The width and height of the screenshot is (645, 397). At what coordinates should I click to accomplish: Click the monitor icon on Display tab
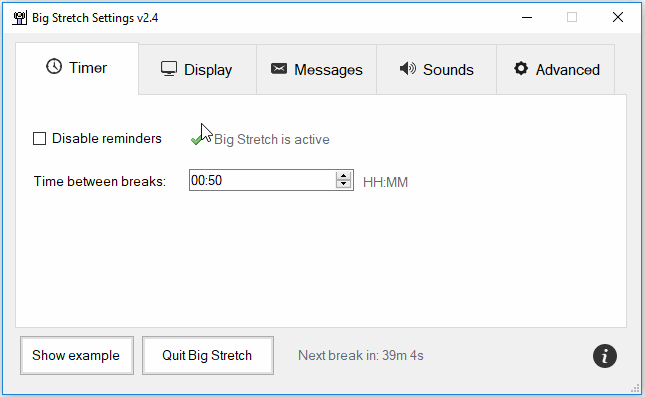click(x=169, y=69)
